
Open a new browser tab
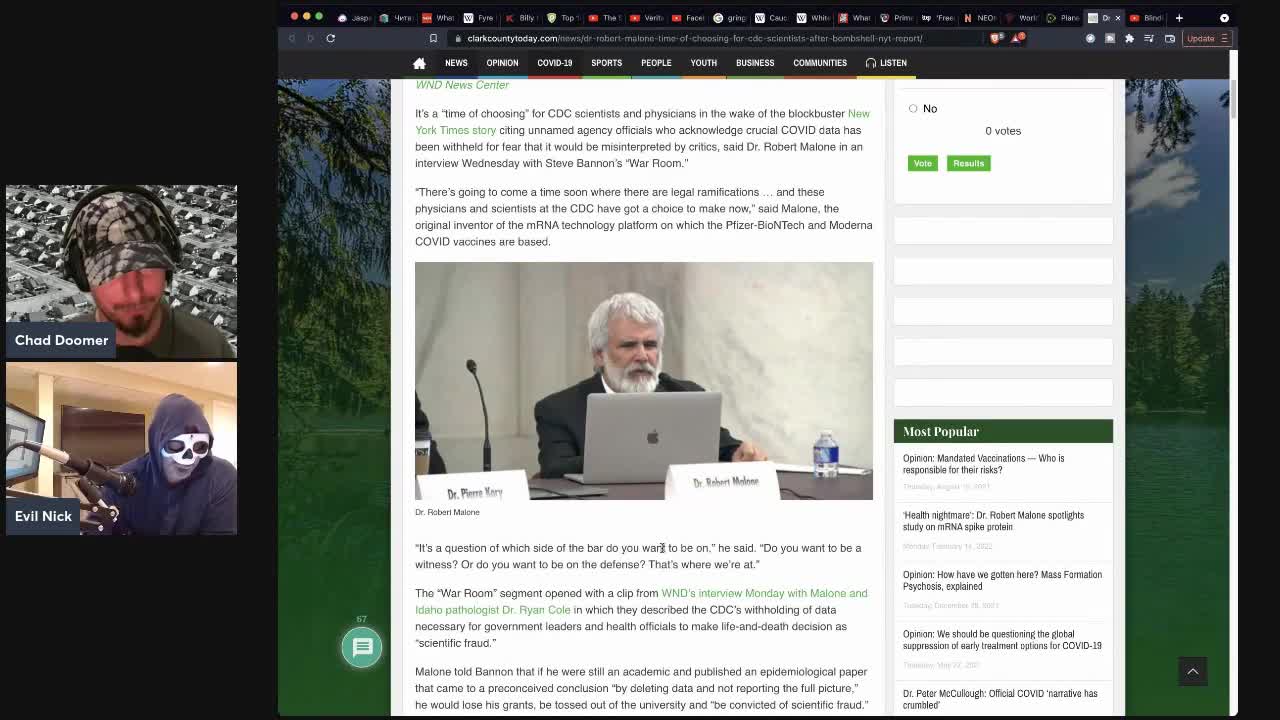pos(1179,17)
